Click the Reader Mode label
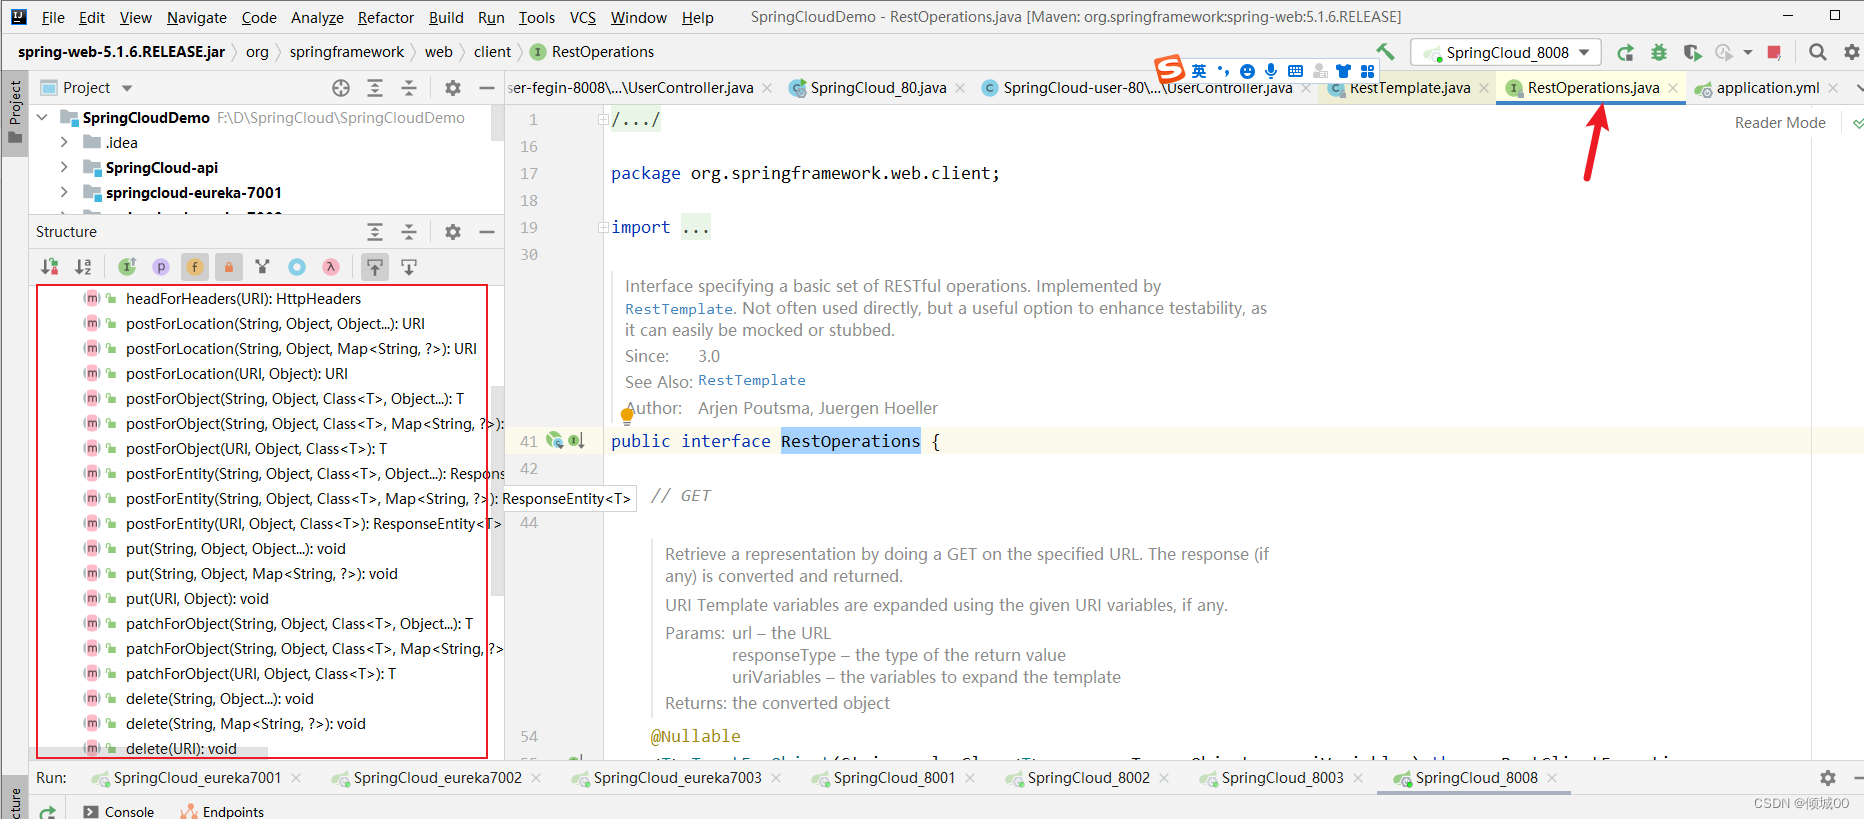Screen dimensions: 1864x819 pos(1780,123)
